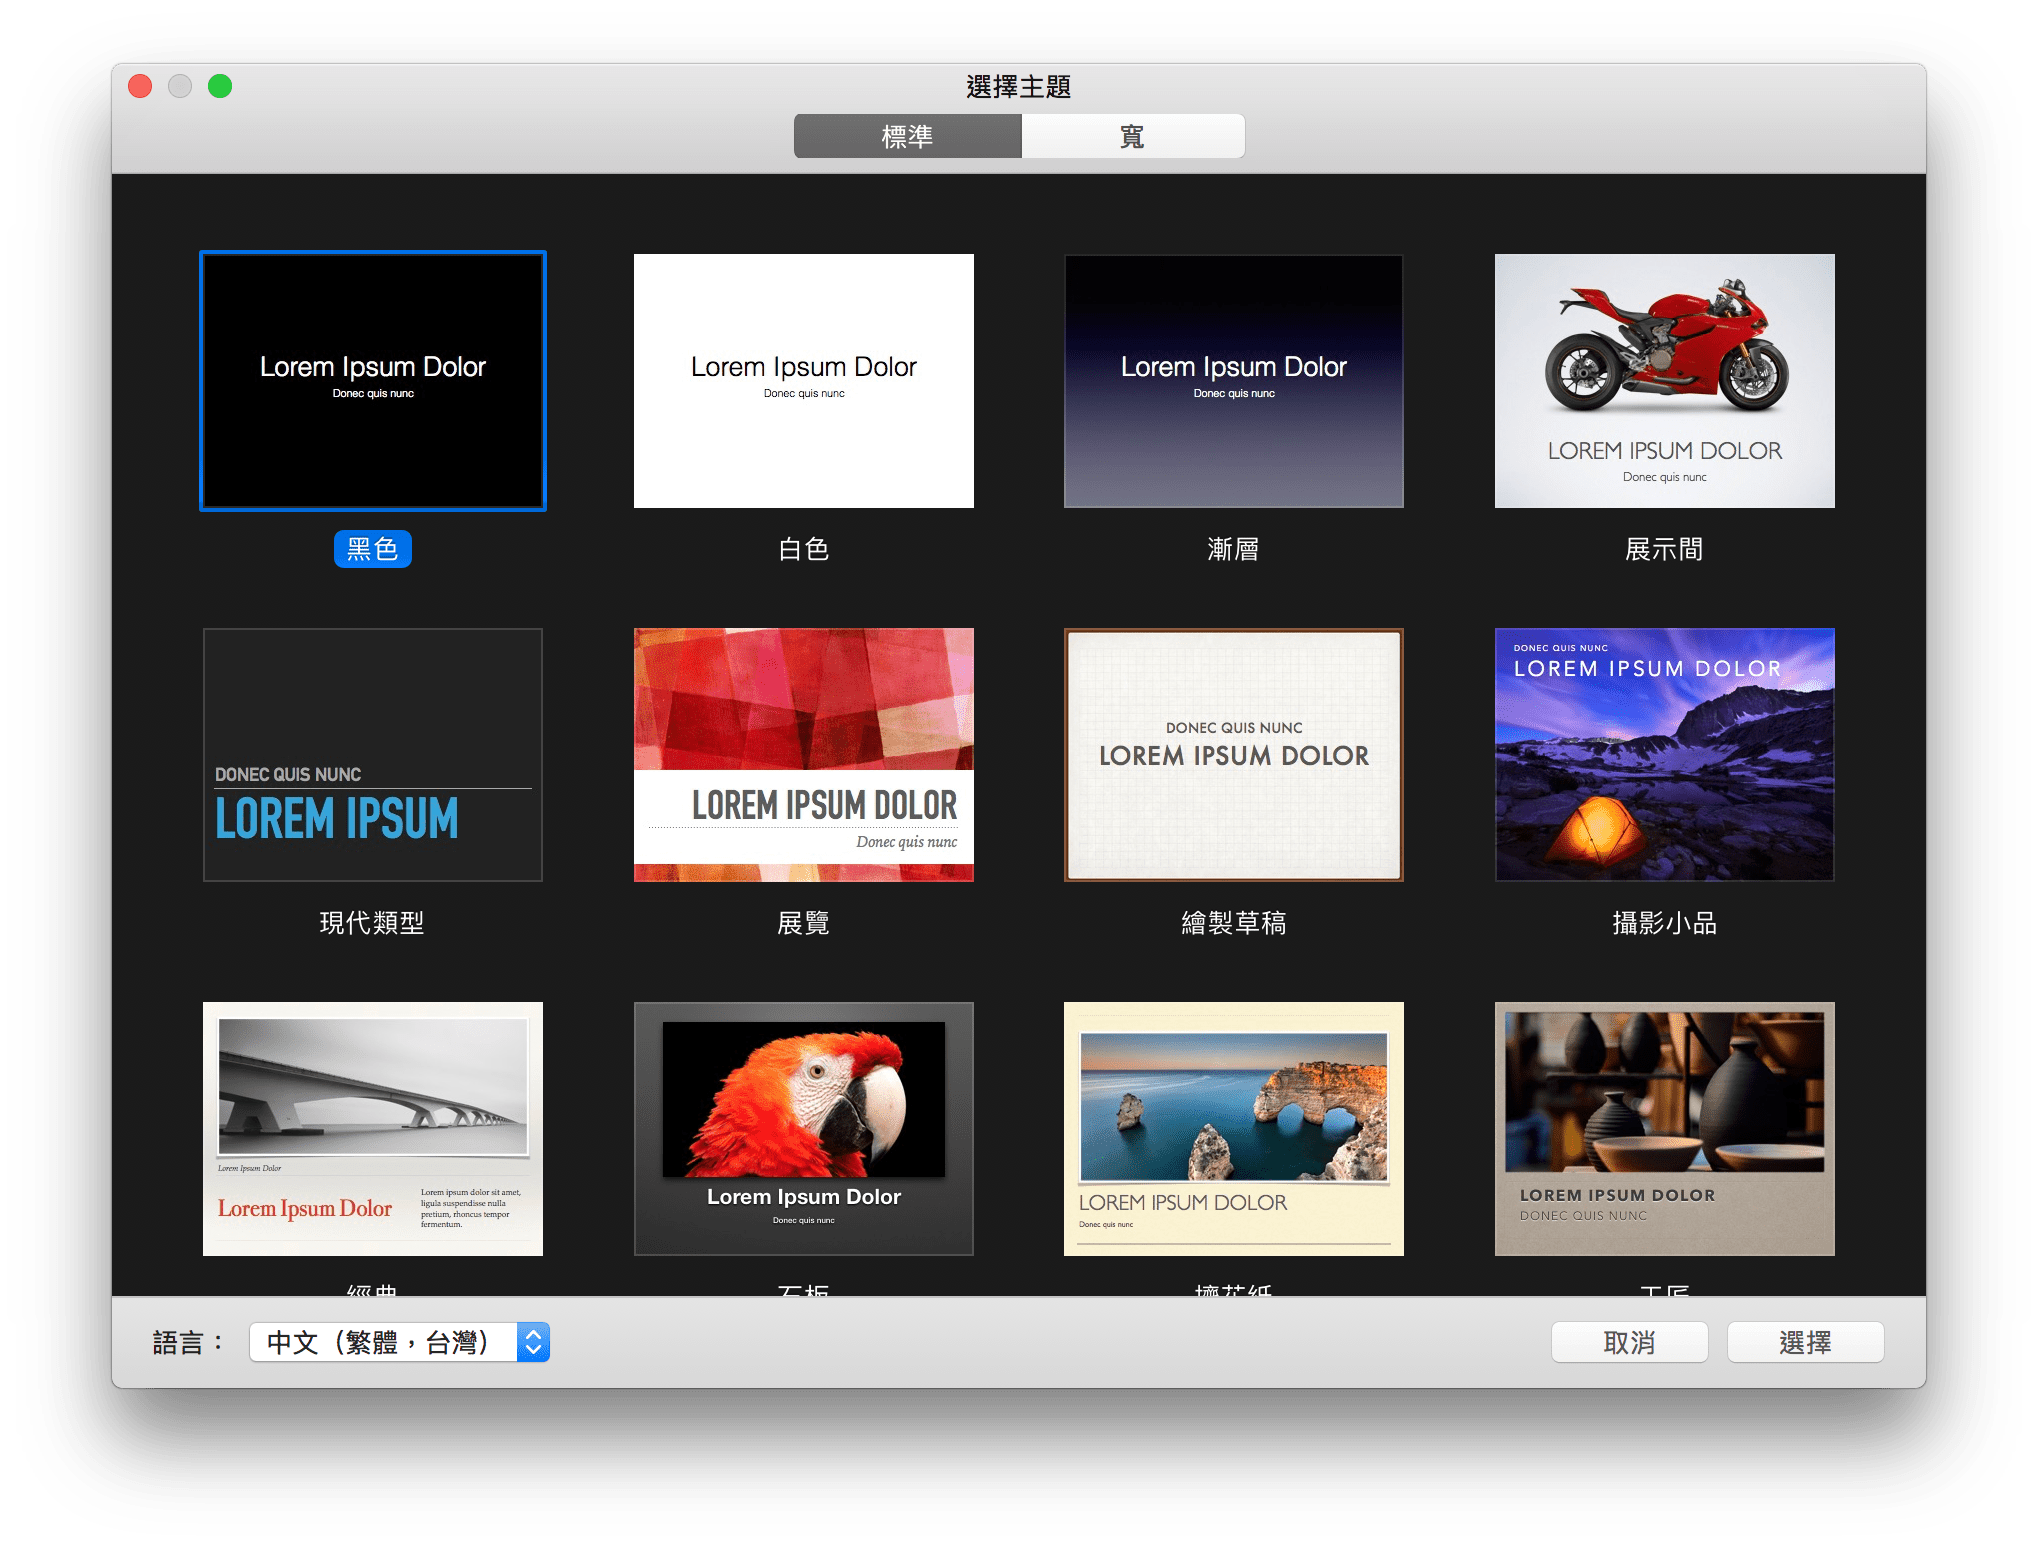Choose the 現代類型 theme thumbnail
The image size is (2038, 1548).
pyautogui.click(x=372, y=755)
